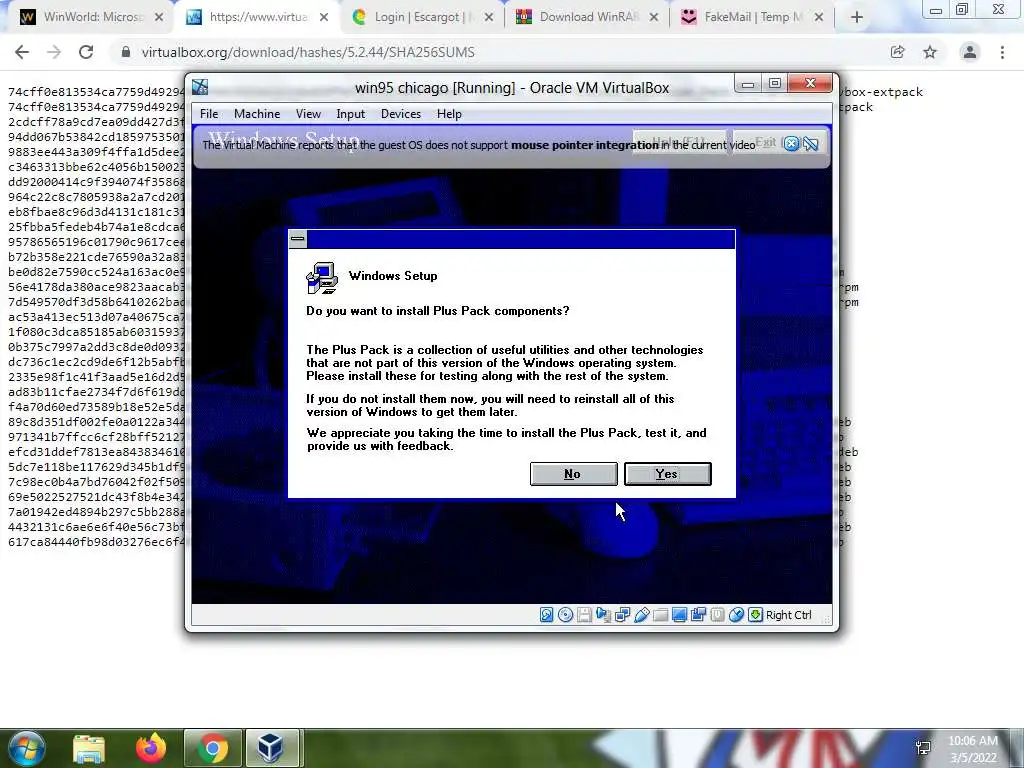The height and width of the screenshot is (768, 1024).
Task: Switch to the Login Escargot tab
Action: click(422, 17)
